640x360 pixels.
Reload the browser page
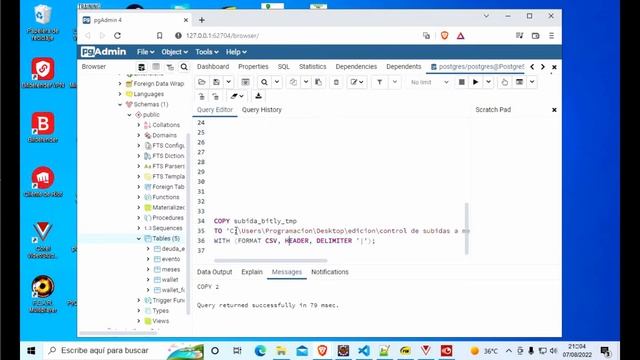click(118, 36)
